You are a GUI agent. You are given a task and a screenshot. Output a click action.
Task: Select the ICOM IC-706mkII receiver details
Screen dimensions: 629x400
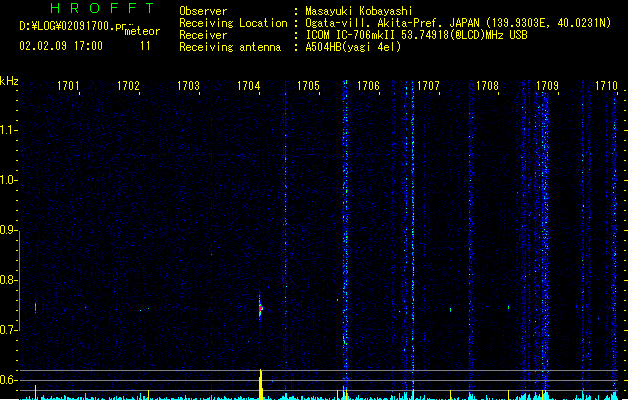(416, 35)
